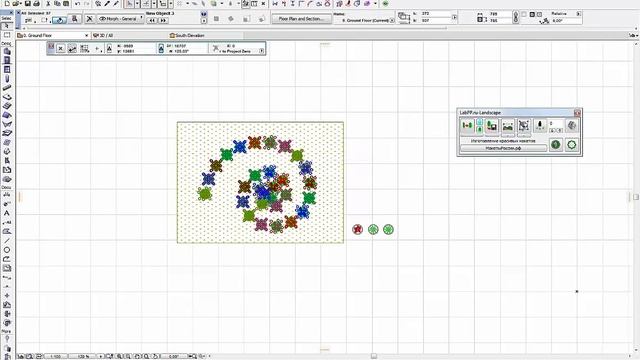Click the green eye icon in top toolbar

[x=385, y=4]
